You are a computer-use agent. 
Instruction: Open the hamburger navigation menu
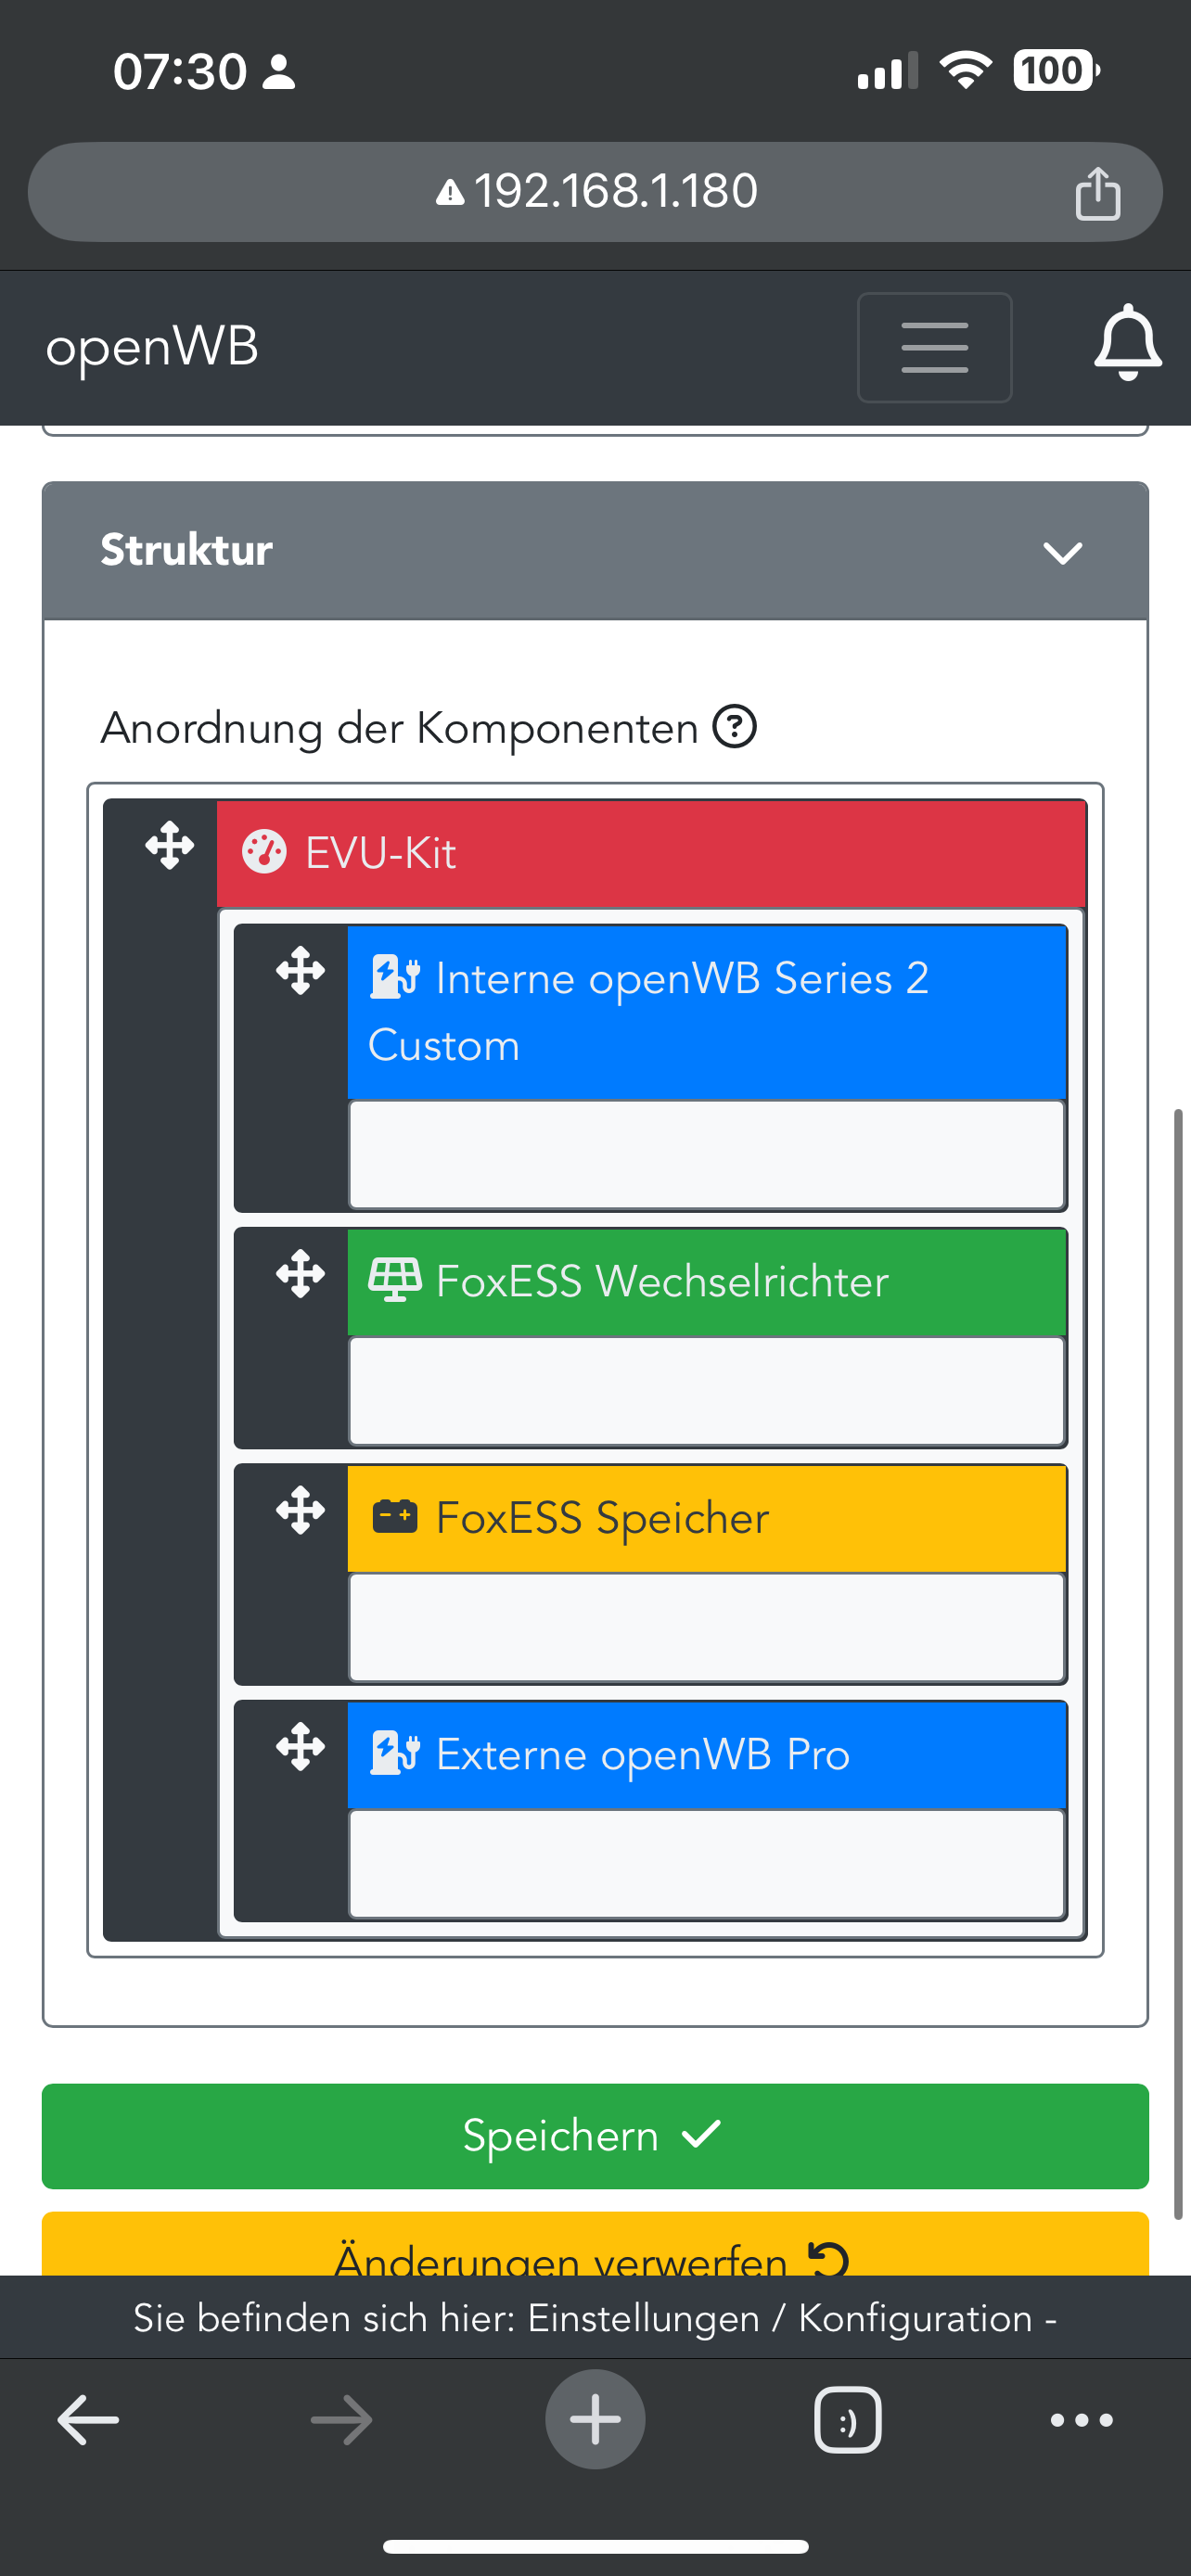934,347
